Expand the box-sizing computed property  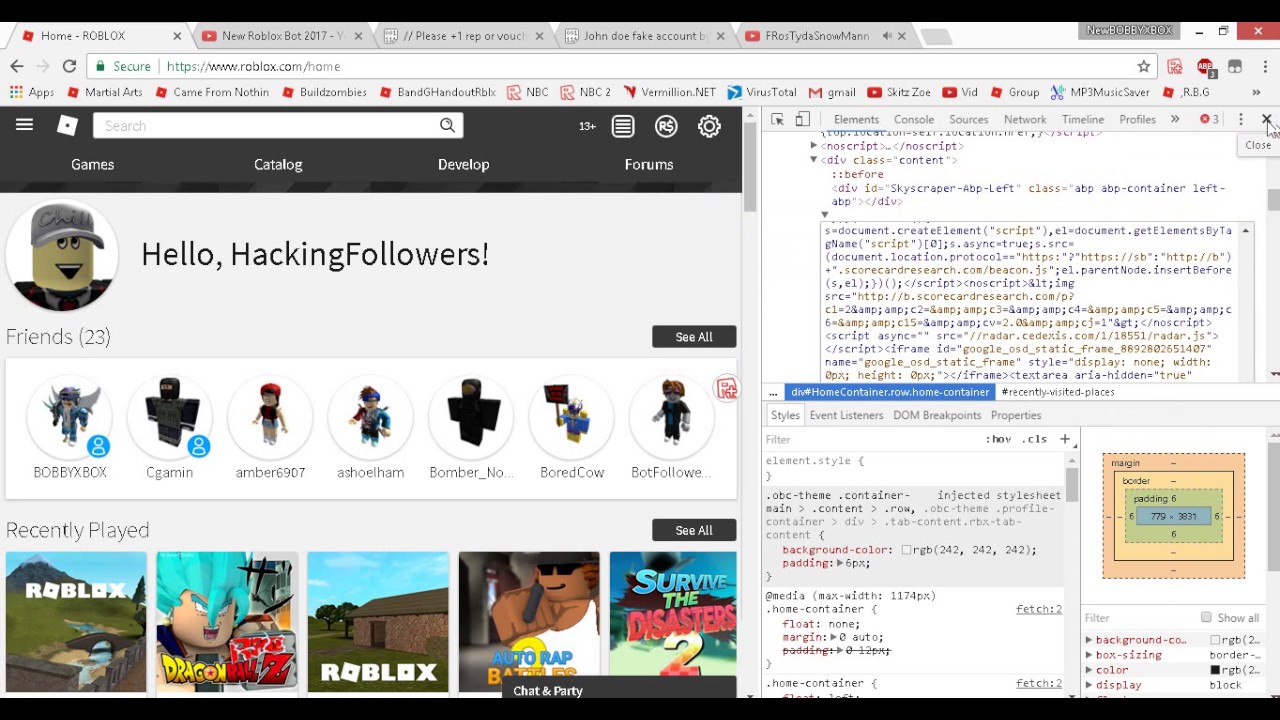tap(1089, 655)
